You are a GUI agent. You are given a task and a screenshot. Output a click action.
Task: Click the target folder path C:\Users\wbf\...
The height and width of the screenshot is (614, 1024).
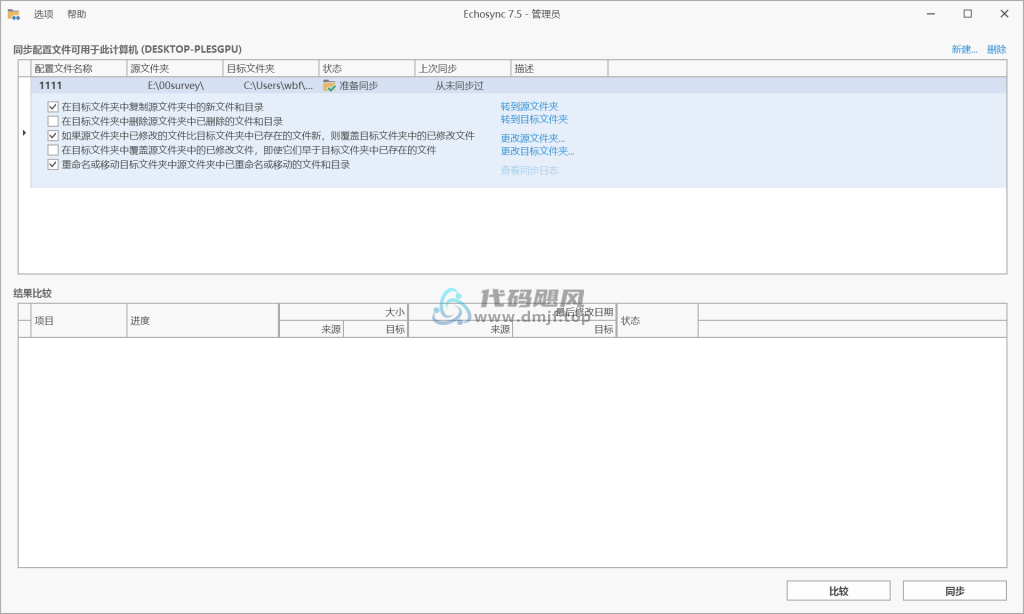tap(278, 86)
